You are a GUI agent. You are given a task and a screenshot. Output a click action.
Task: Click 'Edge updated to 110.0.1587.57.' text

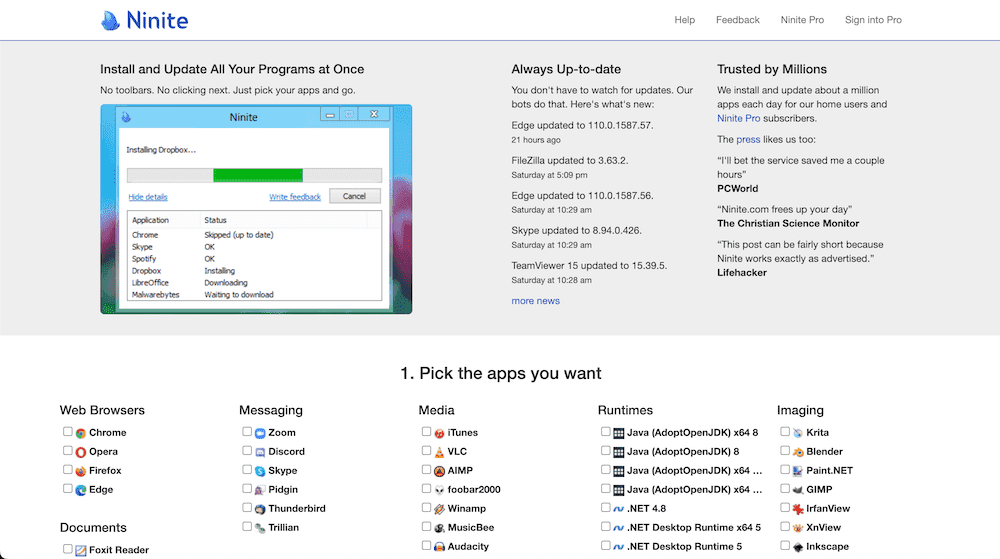(582, 126)
